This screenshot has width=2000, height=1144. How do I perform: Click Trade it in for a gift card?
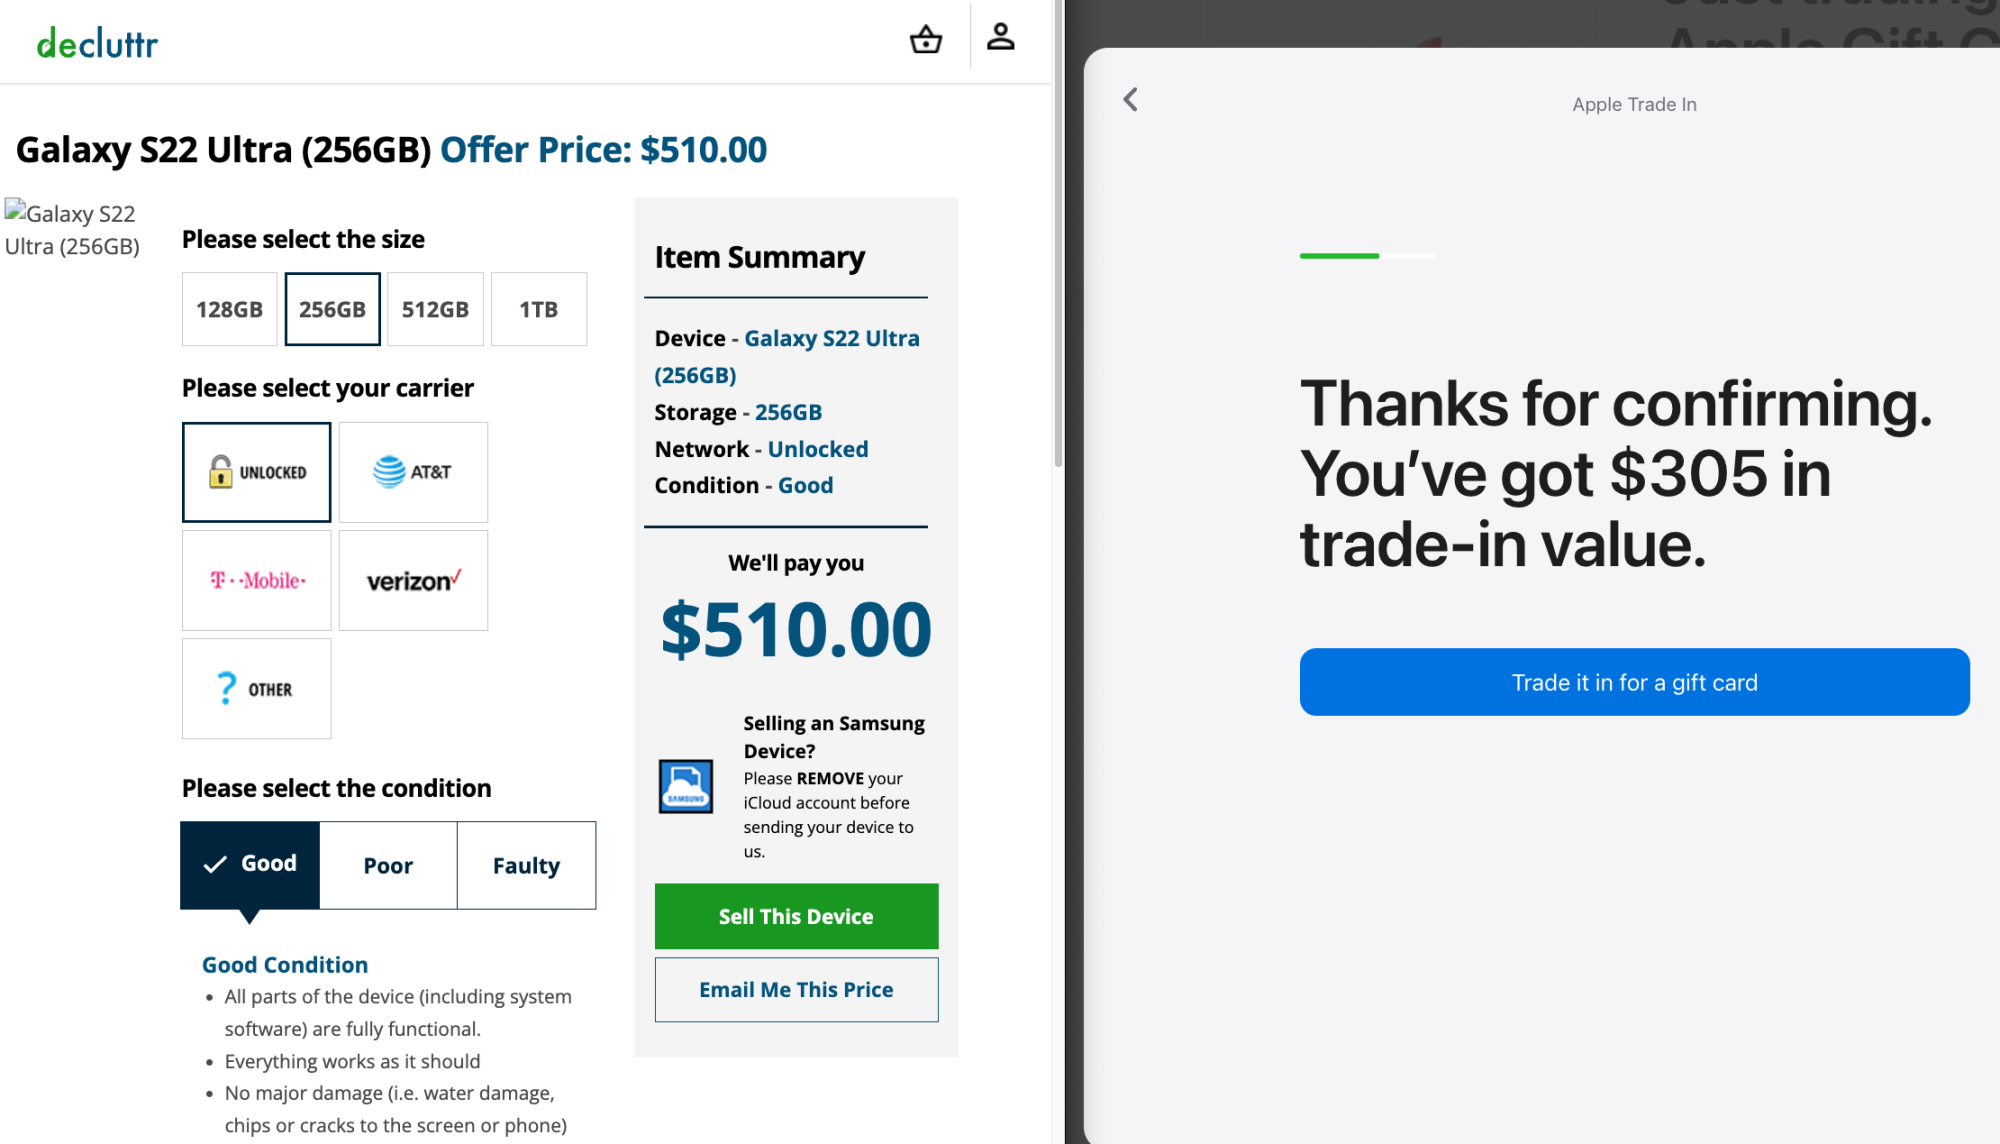(1634, 682)
